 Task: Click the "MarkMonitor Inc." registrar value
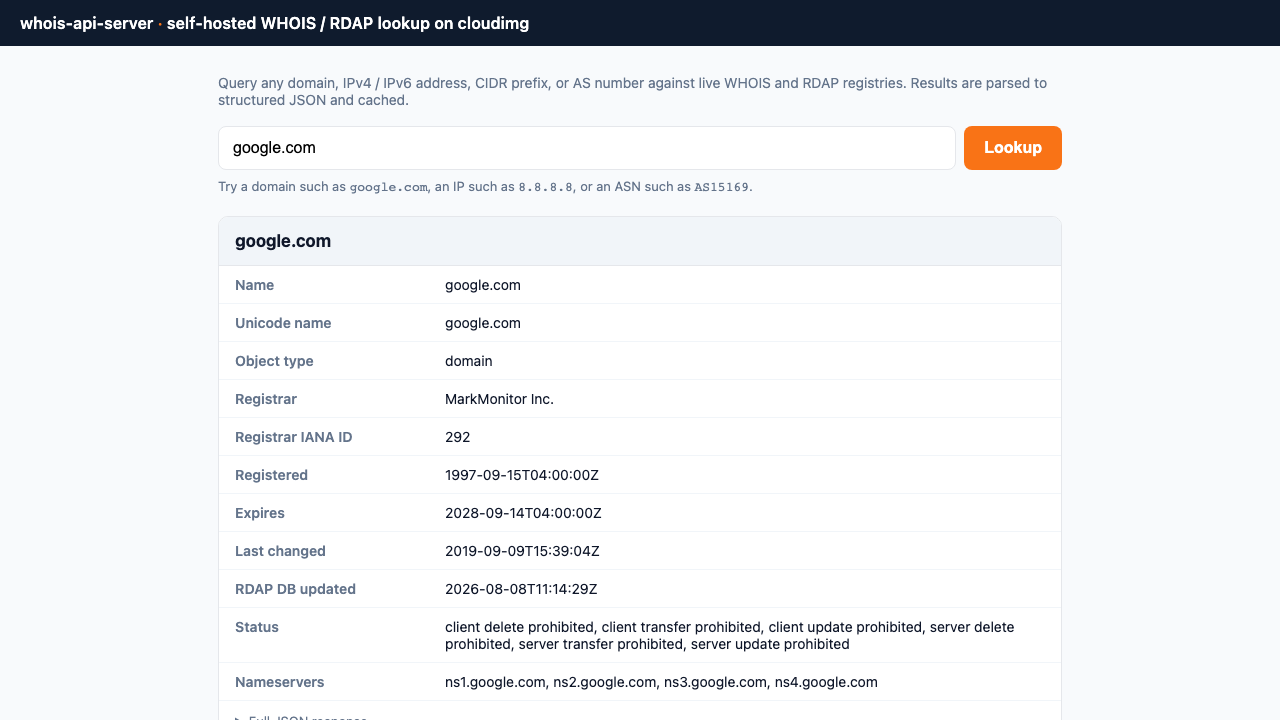point(499,399)
